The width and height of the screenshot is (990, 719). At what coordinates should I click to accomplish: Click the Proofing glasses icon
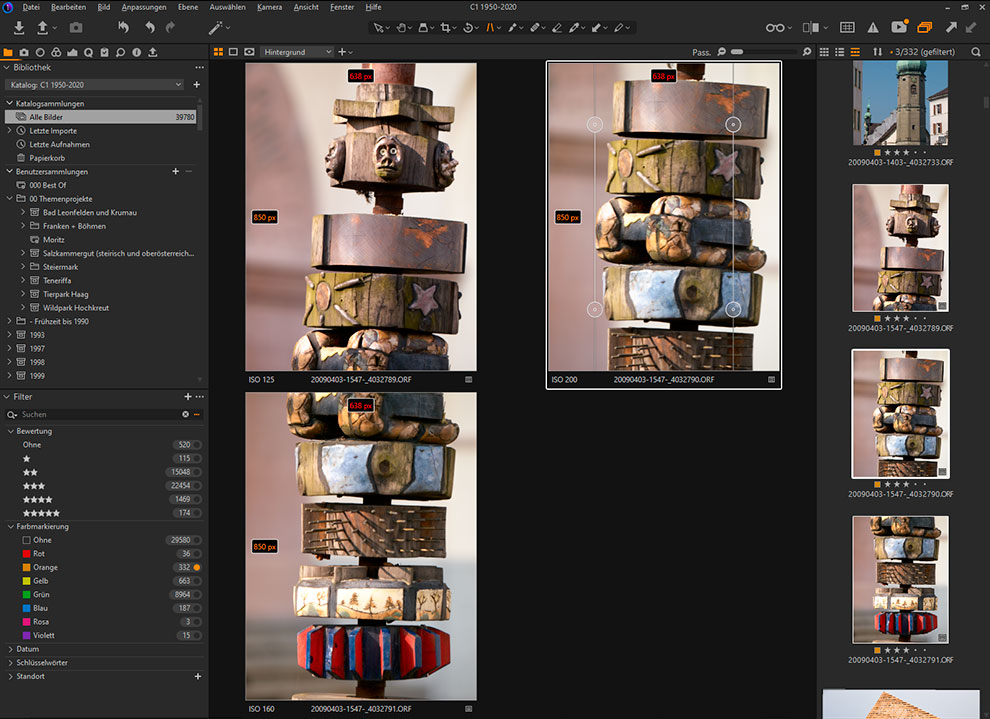(x=775, y=28)
